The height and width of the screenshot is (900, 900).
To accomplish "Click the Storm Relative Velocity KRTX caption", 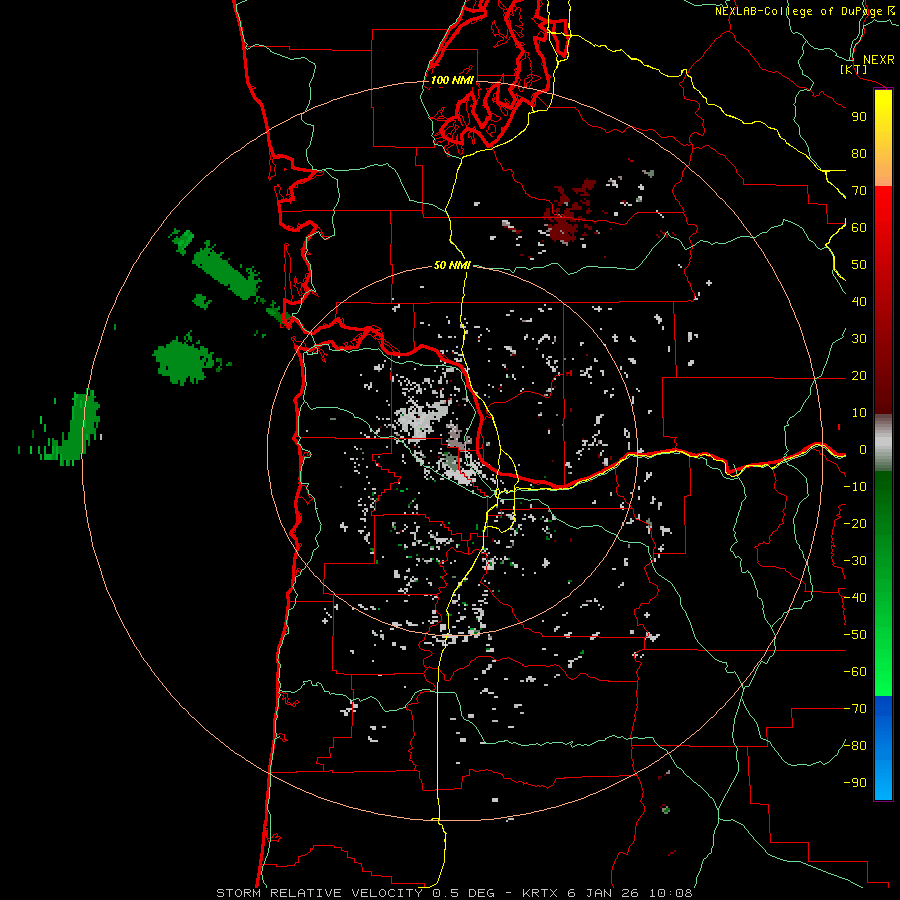I will coord(454,893).
